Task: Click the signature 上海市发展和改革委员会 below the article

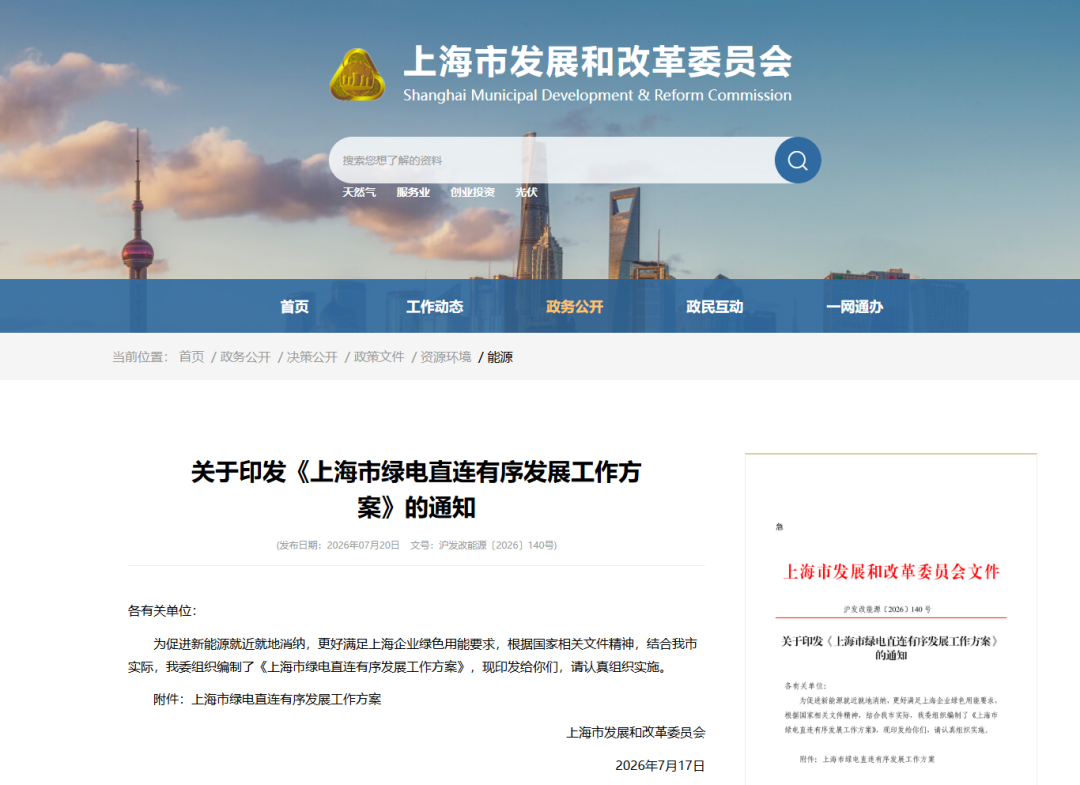Action: pos(636,732)
